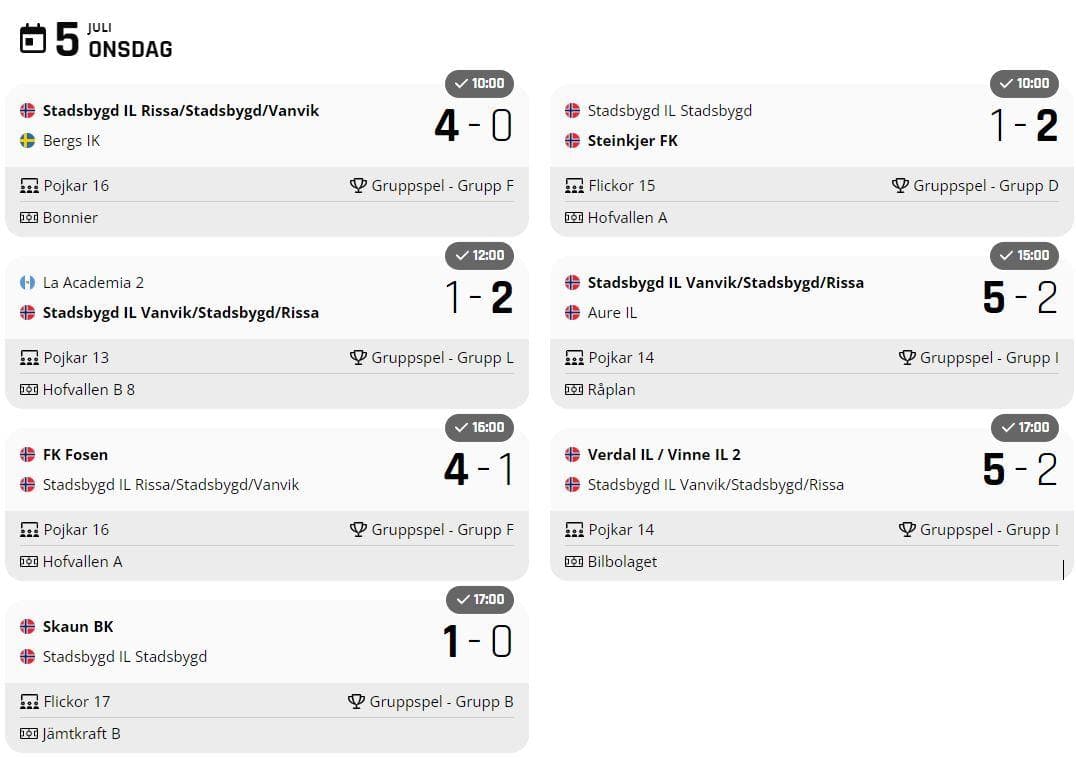This screenshot has height=758, width=1076.
Task: Open the Steinkjer FK team link
Action: (x=632, y=141)
